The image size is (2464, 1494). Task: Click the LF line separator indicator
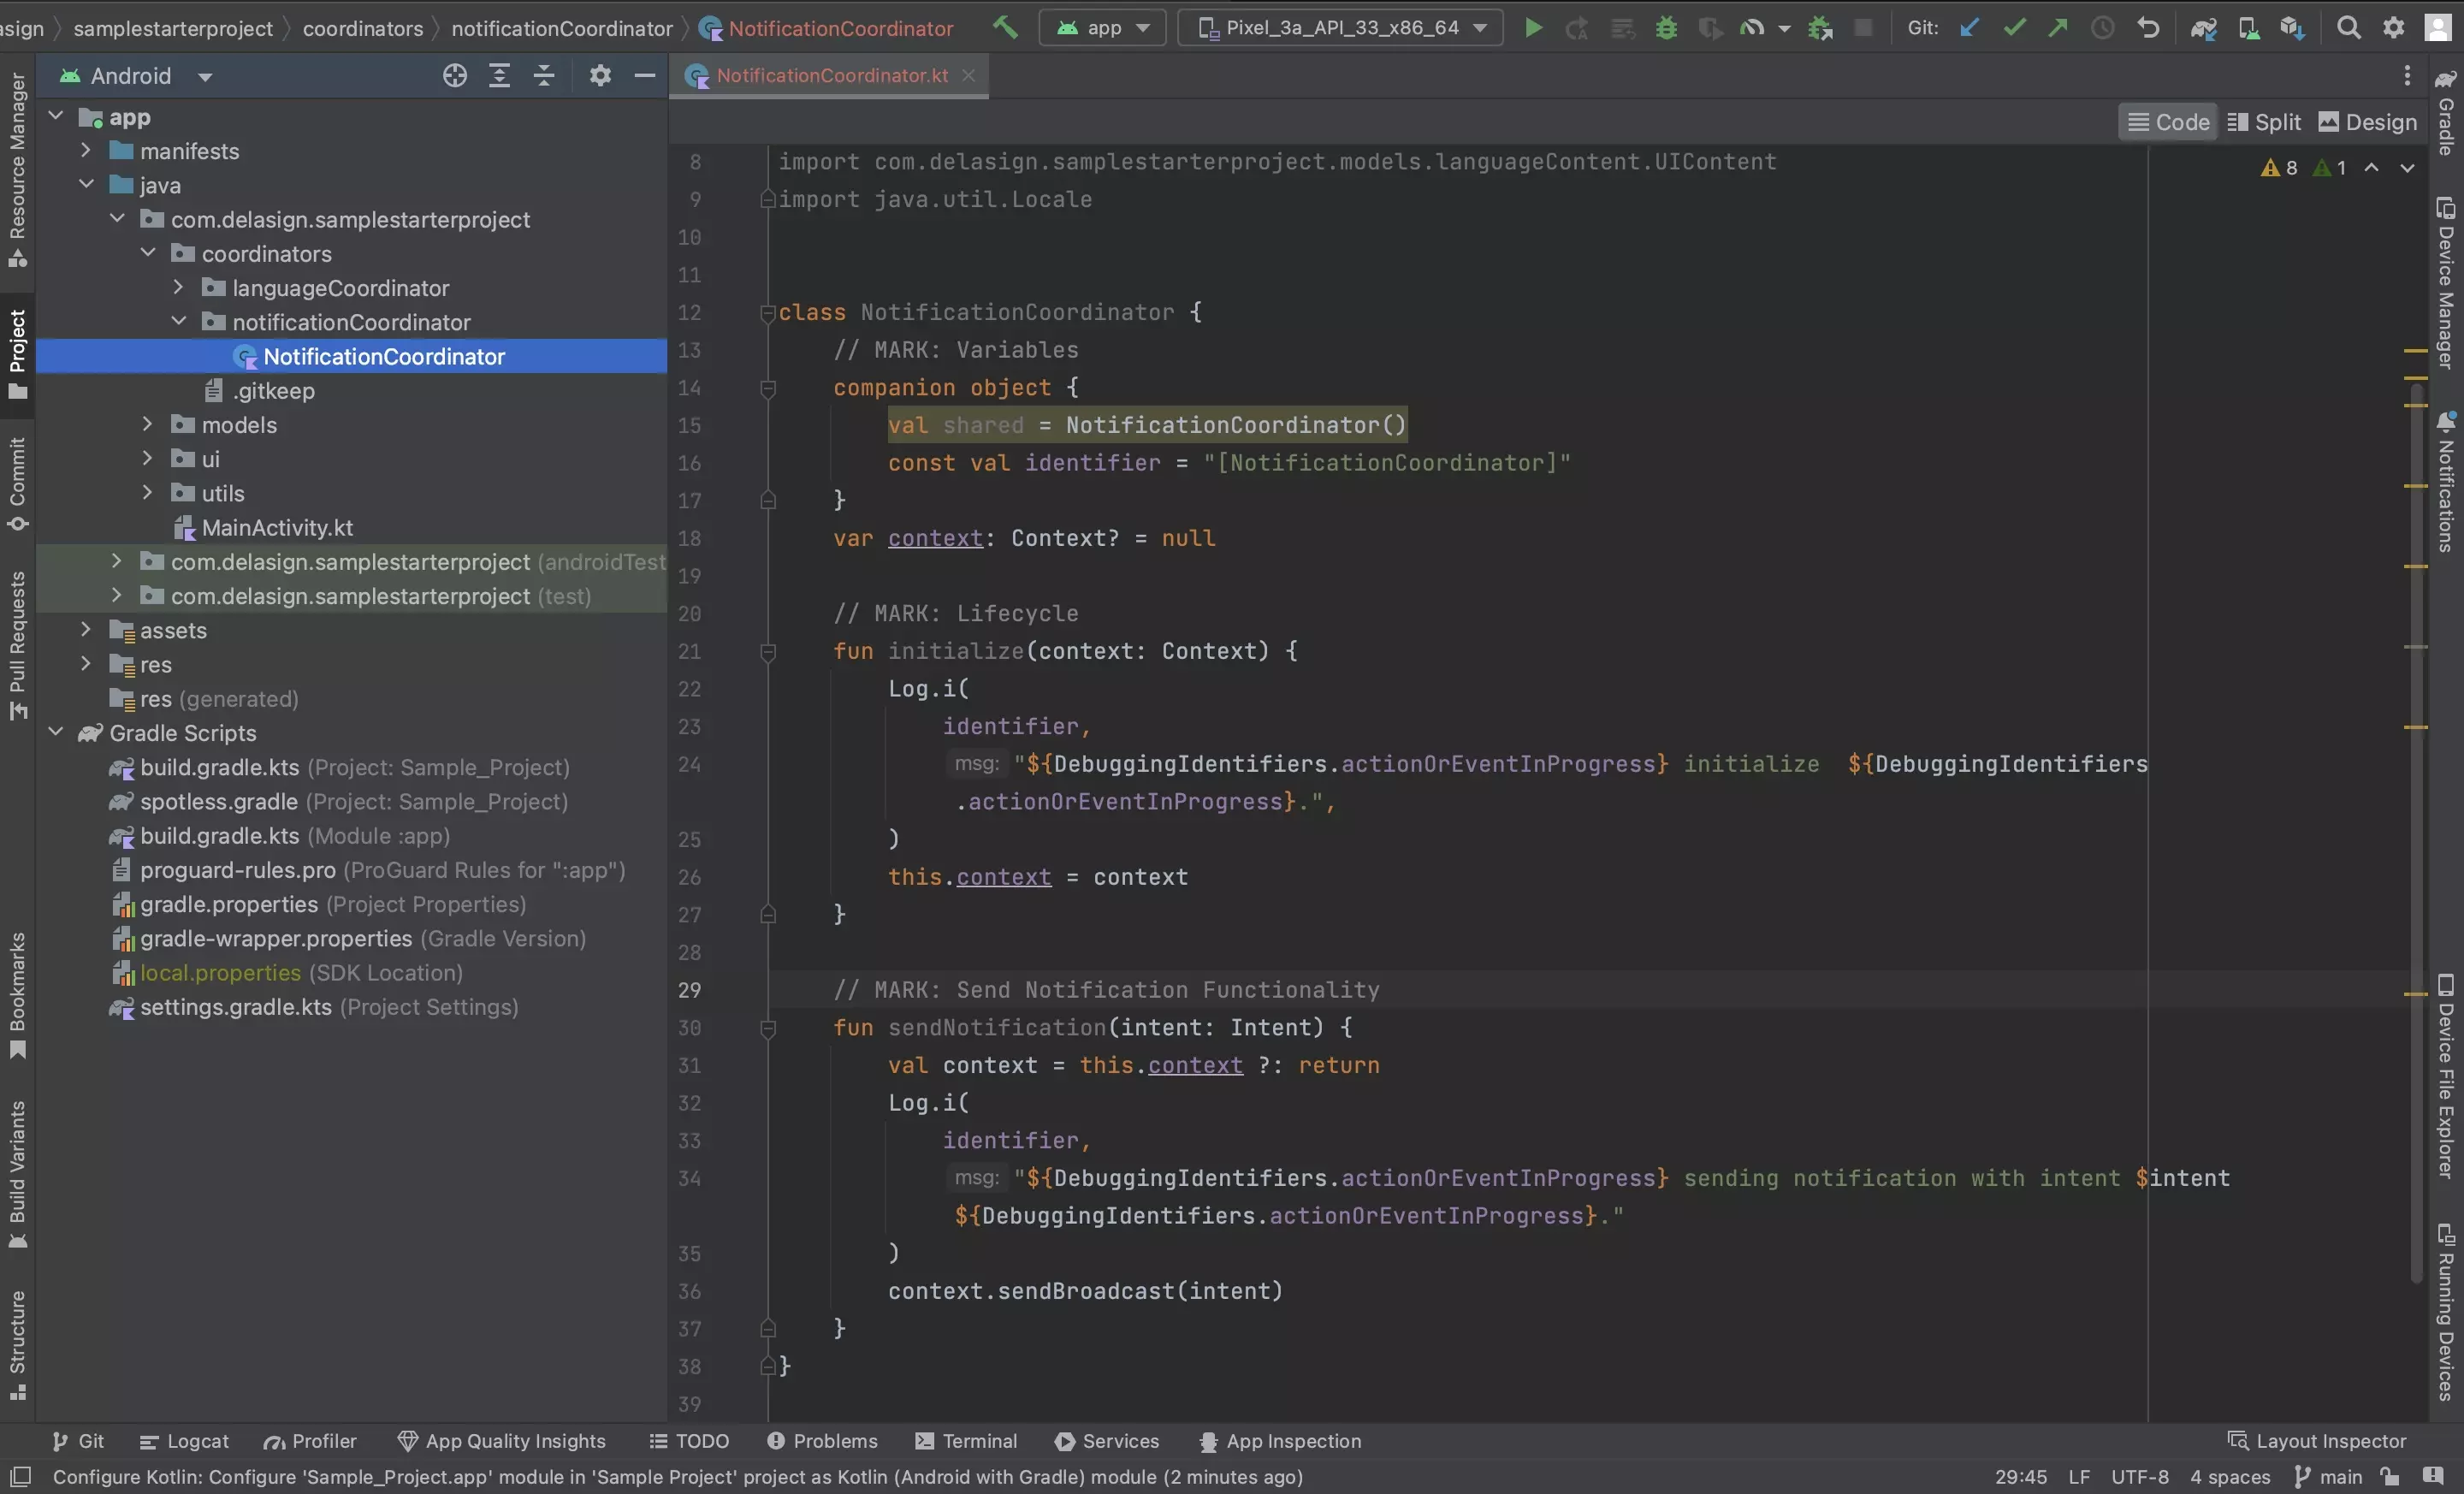2079,1477
